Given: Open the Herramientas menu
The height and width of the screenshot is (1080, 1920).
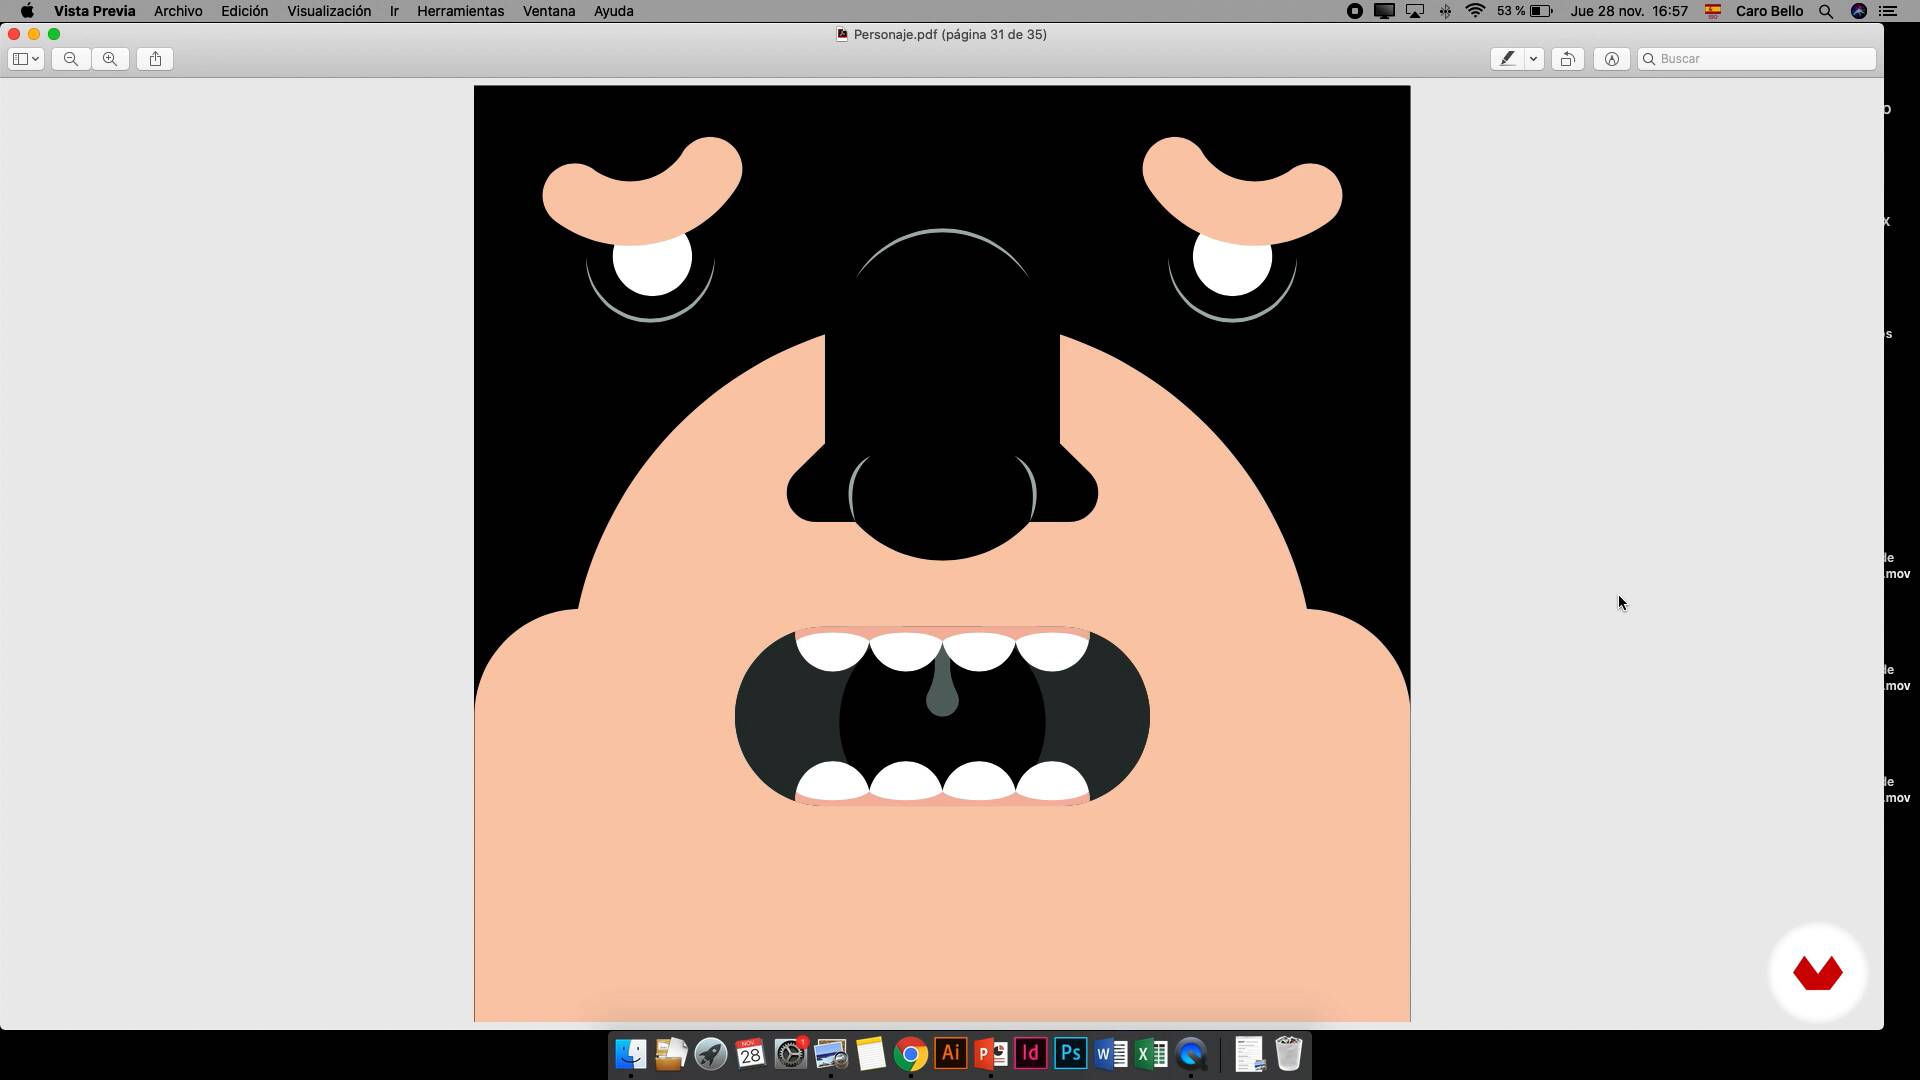Looking at the screenshot, I should point(460,11).
